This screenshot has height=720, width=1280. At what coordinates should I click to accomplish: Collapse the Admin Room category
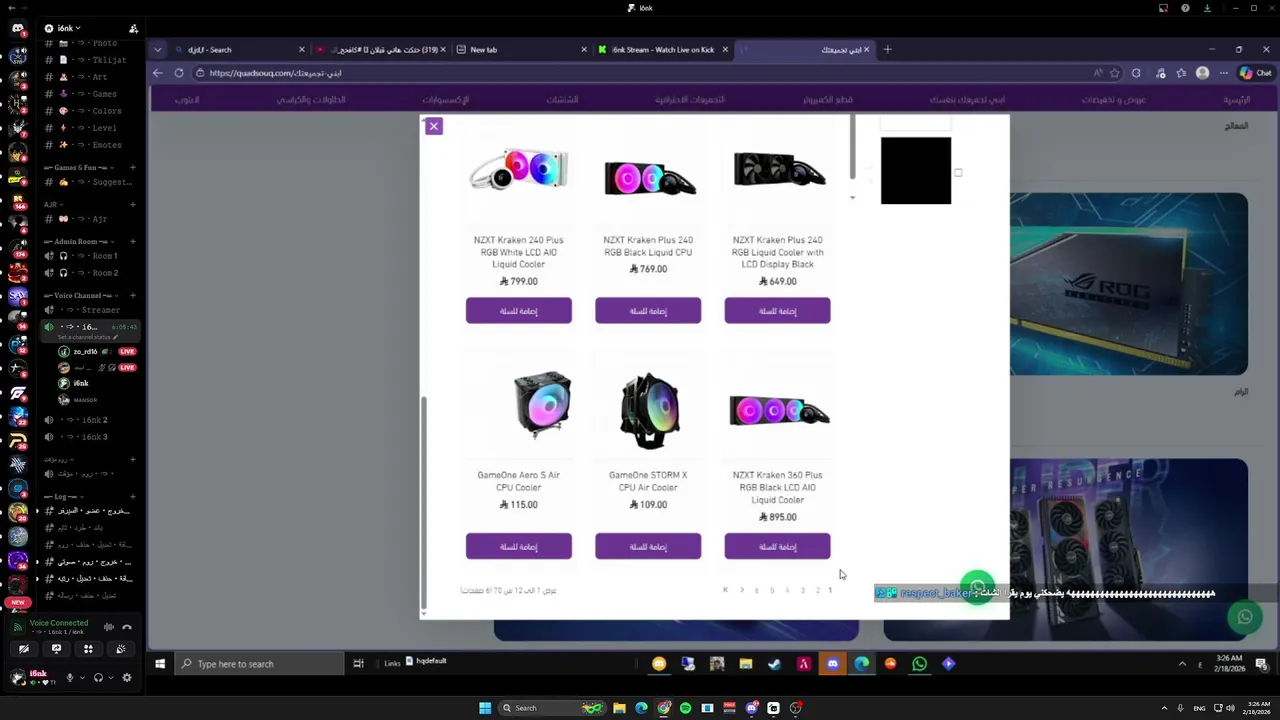point(78,241)
